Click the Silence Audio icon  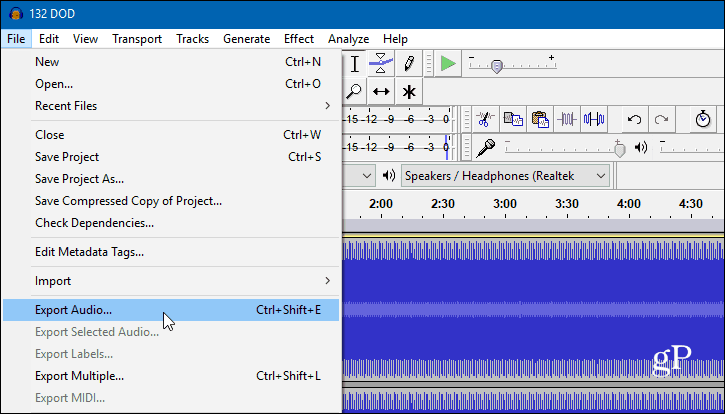click(x=594, y=119)
